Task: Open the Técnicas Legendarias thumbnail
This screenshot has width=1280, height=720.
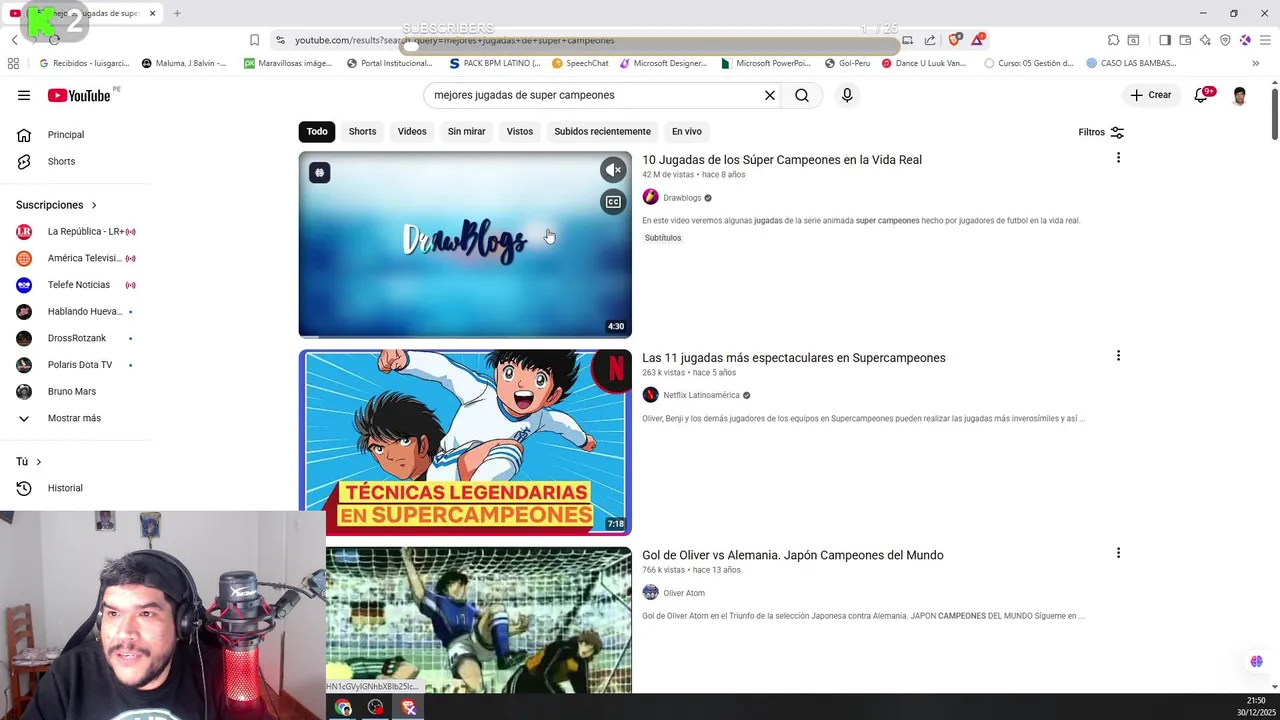Action: (465, 442)
